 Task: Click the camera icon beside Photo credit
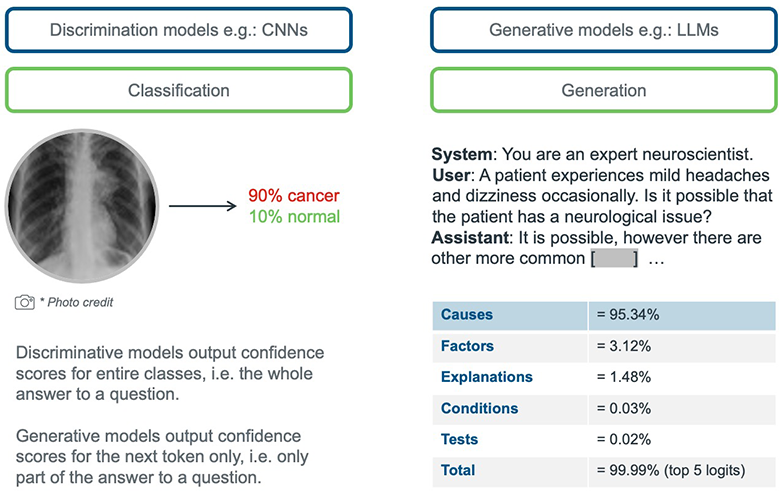[x=24, y=302]
